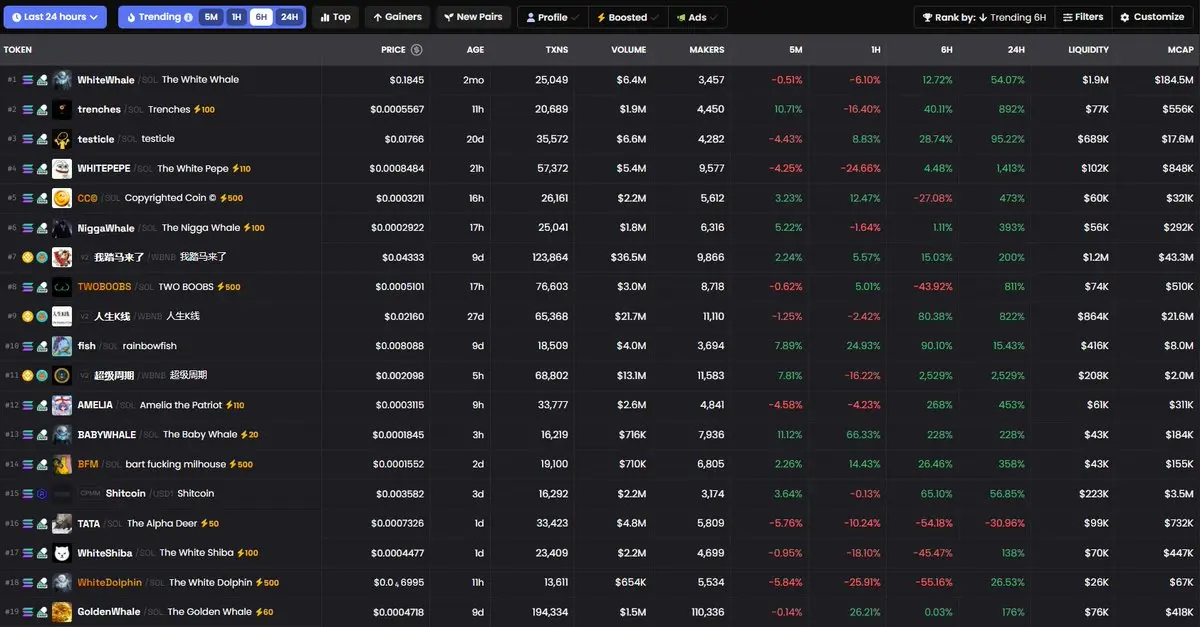This screenshot has width=1200, height=627.
Task: Select the 1H trending timeframe
Action: (x=236, y=17)
